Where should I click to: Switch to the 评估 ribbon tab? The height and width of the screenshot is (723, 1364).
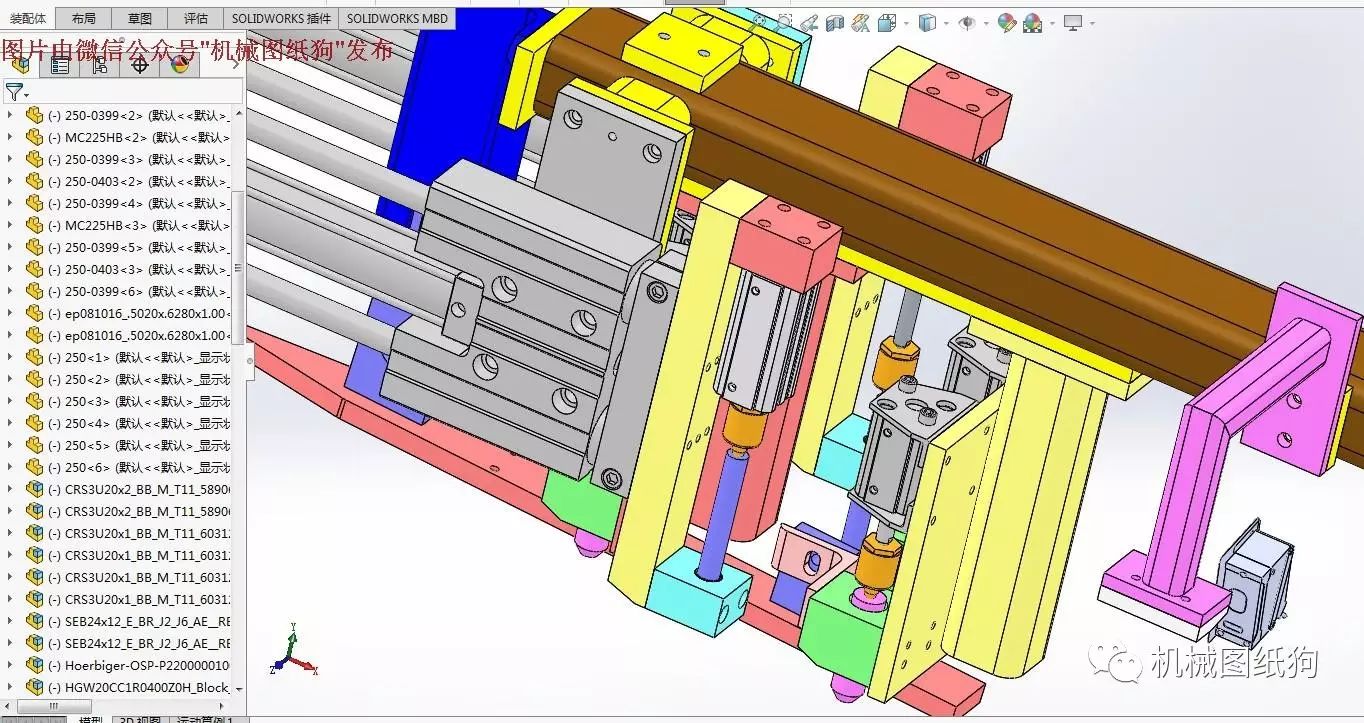196,18
